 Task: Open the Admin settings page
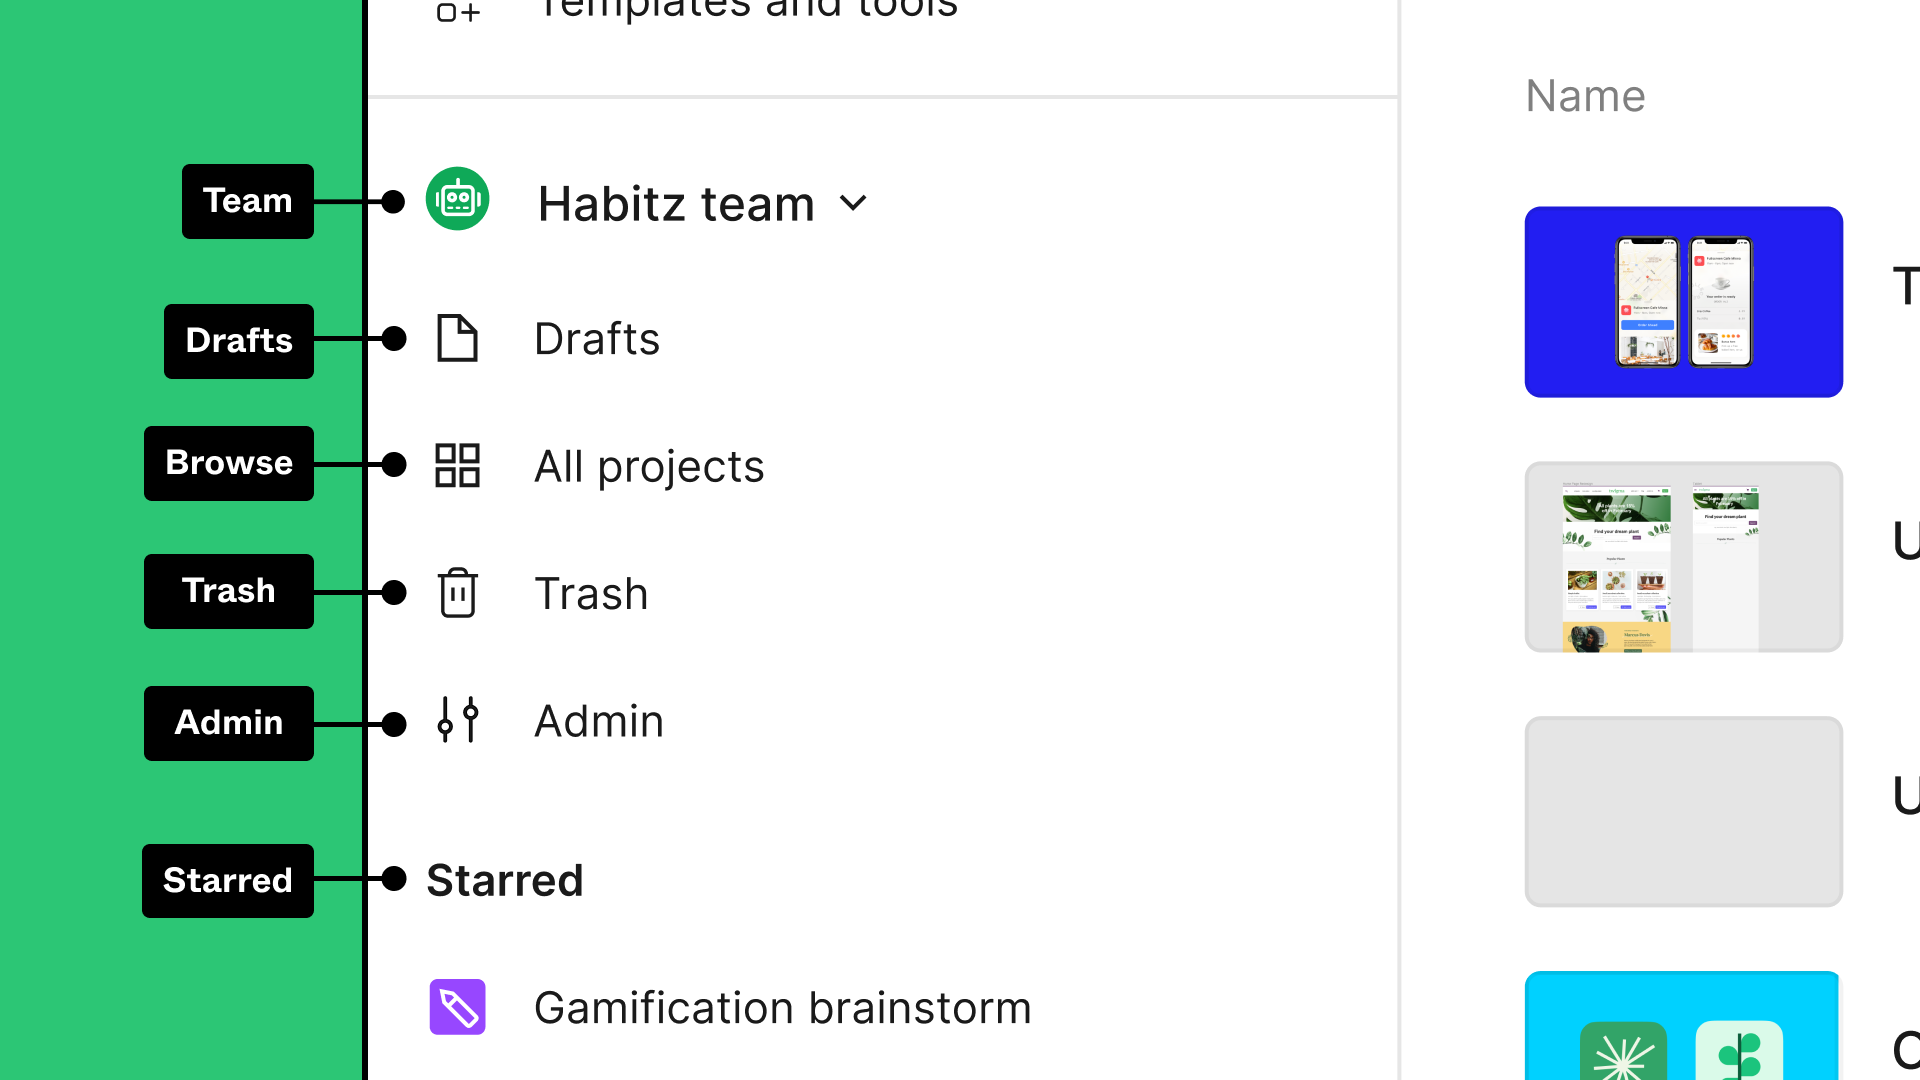tap(599, 721)
